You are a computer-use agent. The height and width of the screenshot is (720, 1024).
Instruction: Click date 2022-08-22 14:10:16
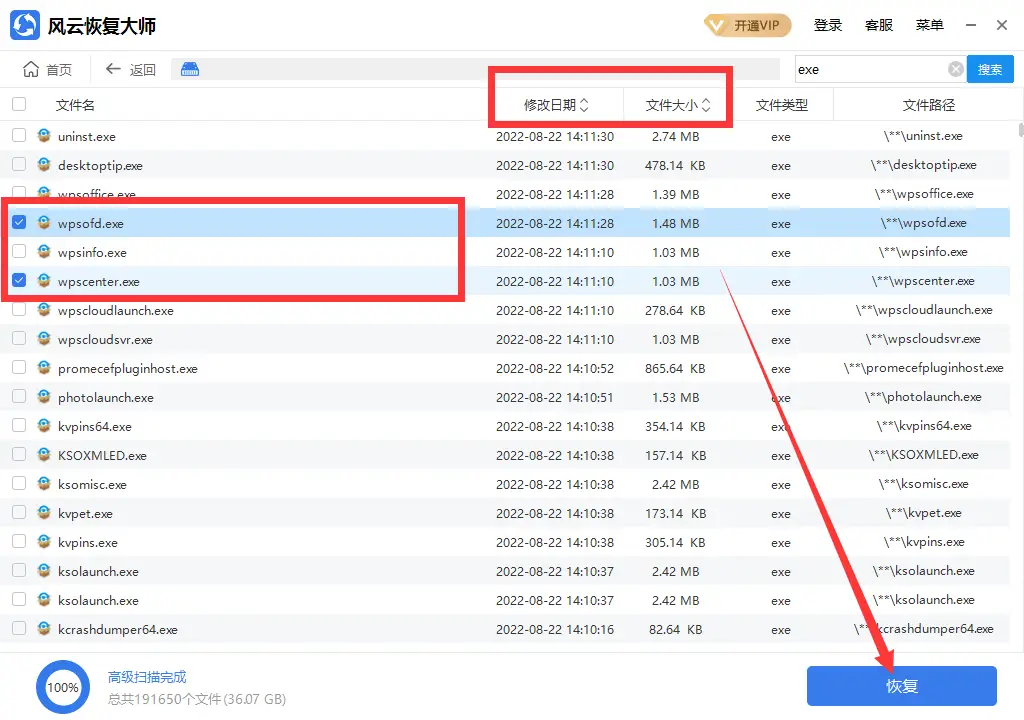(554, 629)
